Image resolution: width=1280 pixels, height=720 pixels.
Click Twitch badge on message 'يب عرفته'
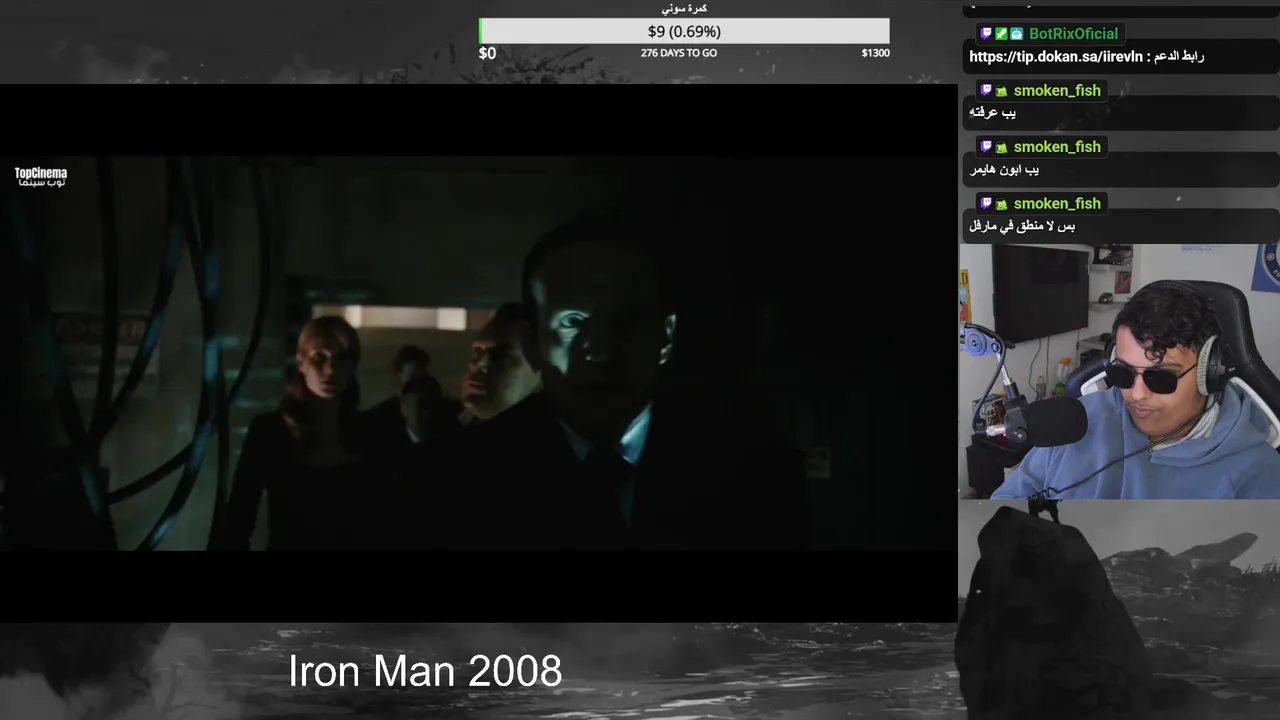986,91
